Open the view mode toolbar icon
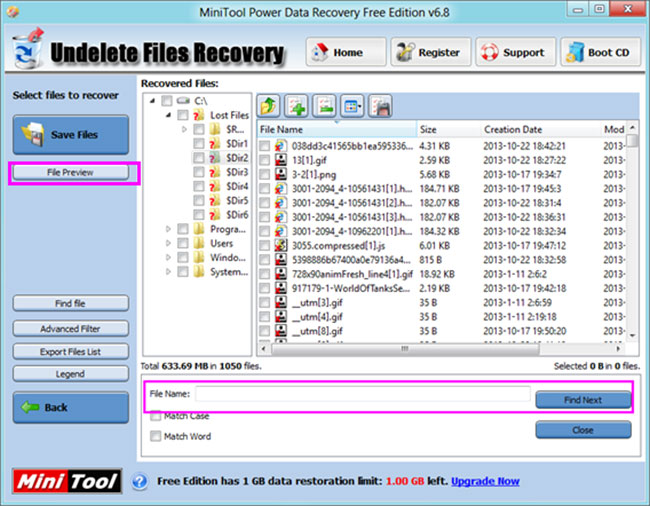This screenshot has height=506, width=650. click(352, 107)
